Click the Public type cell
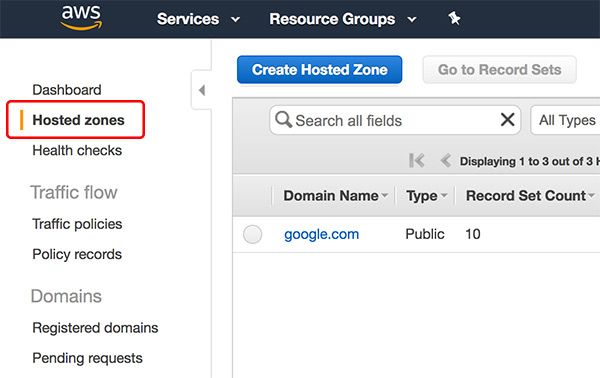600x378 pixels. tap(425, 234)
